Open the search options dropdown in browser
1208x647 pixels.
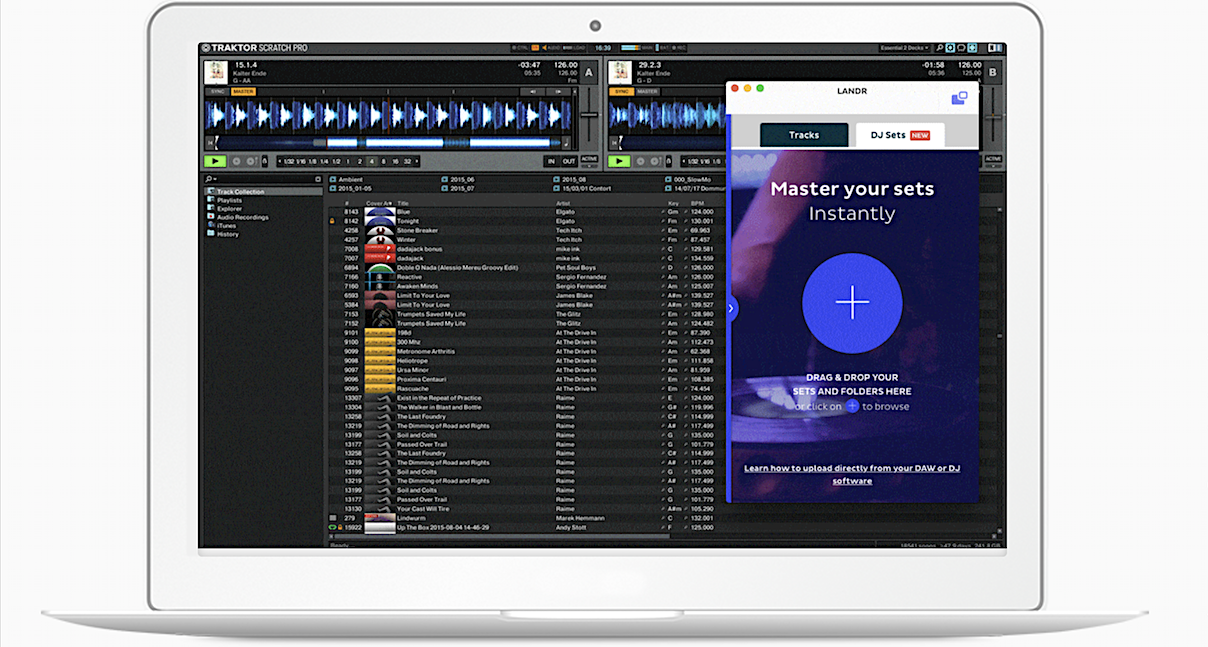[213, 179]
